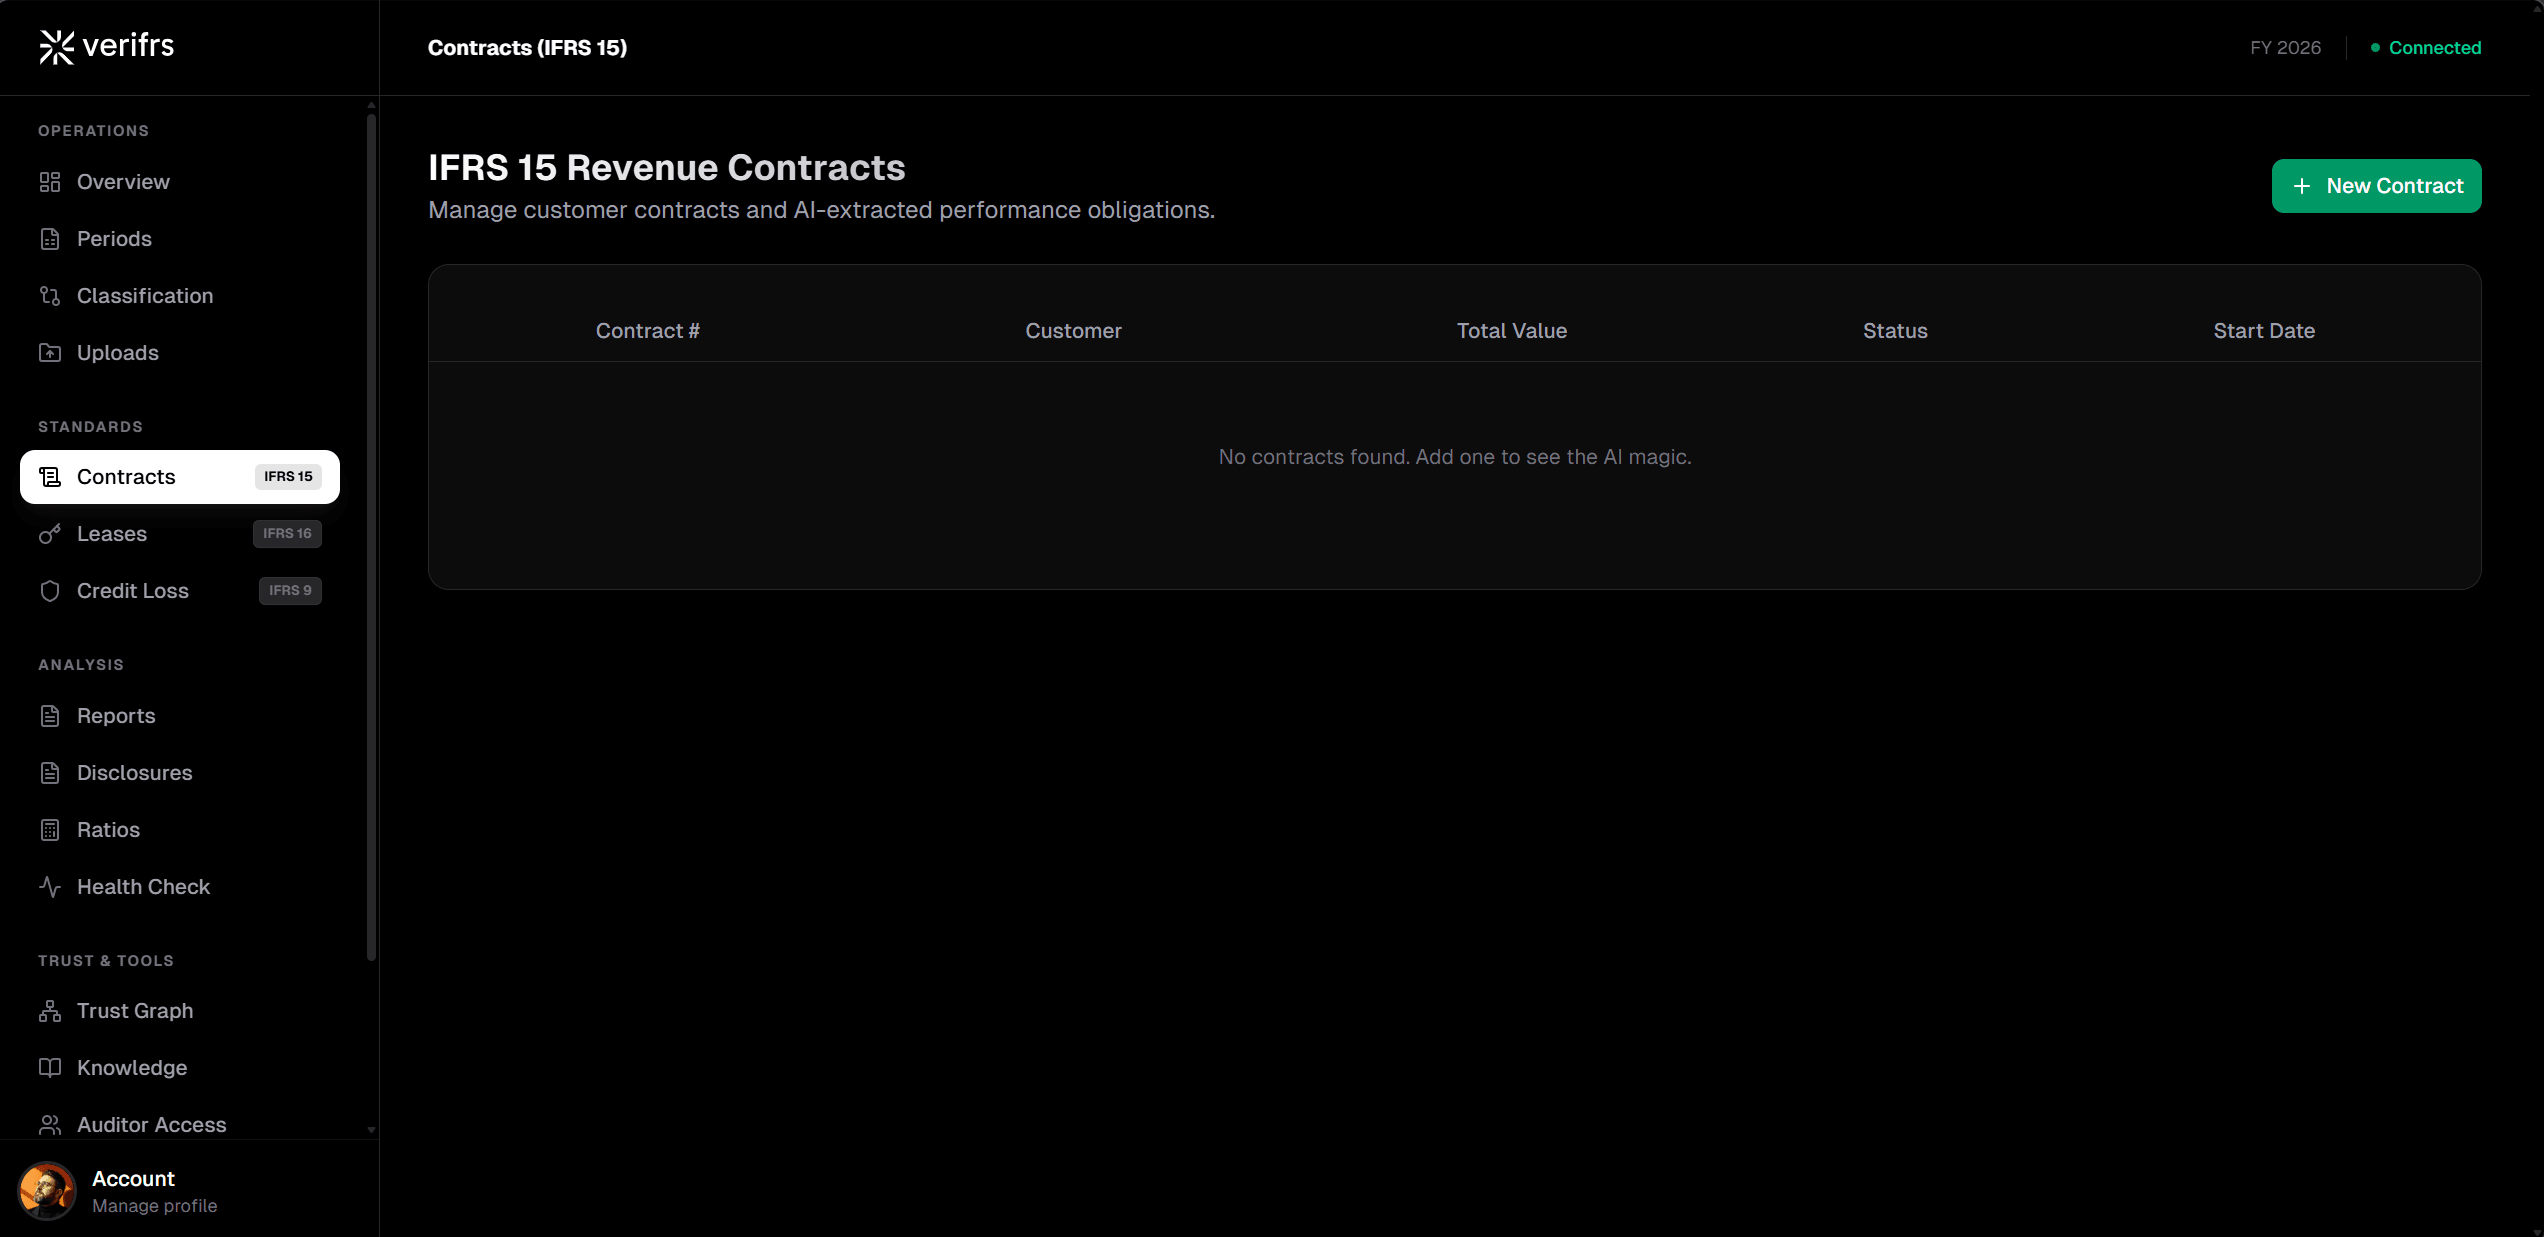Screen dimensions: 2544x1237
Task: Click the Trust Graph network icon
Action: coord(50,1011)
